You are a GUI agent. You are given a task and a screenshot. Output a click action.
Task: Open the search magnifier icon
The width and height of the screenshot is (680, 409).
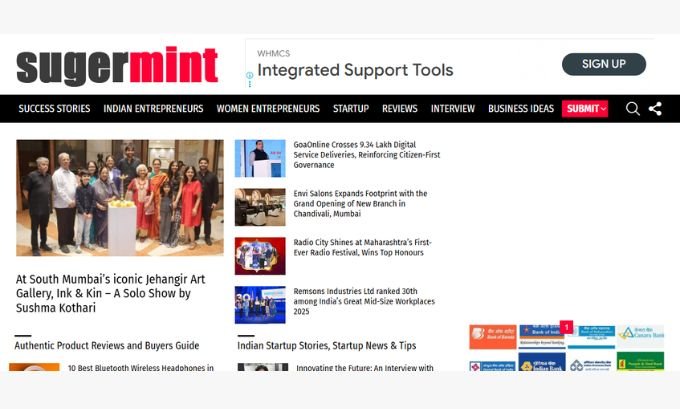(632, 108)
